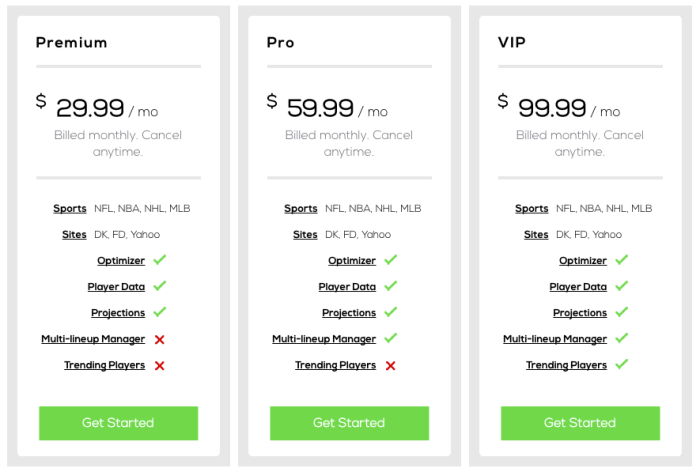The image size is (700, 472).
Task: Click the red X beside Premium Multi-lineup Manager
Action: 160,339
